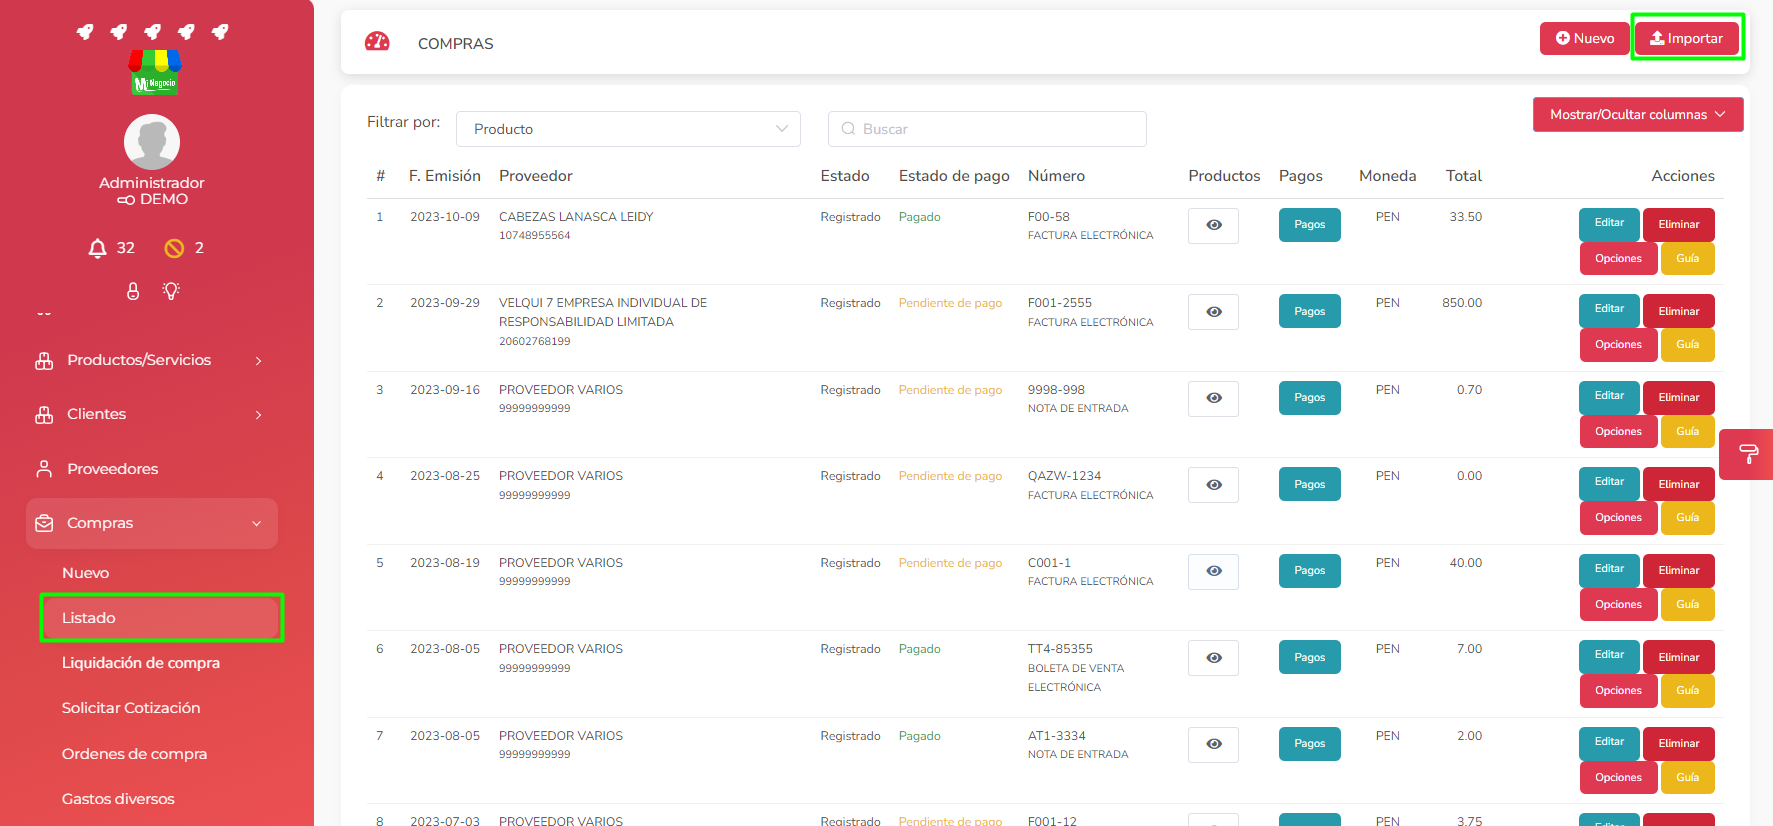Click Editar for purchase TT4-85355
The width and height of the screenshot is (1773, 826).
(x=1609, y=655)
